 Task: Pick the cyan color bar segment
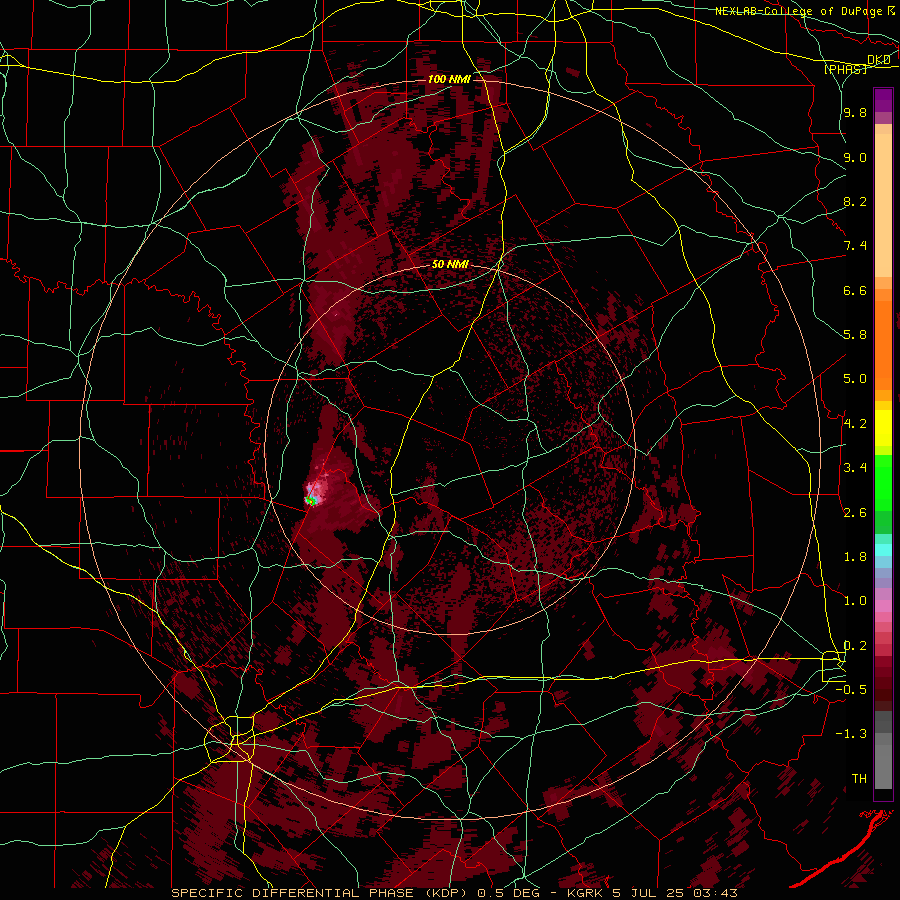[x=883, y=550]
